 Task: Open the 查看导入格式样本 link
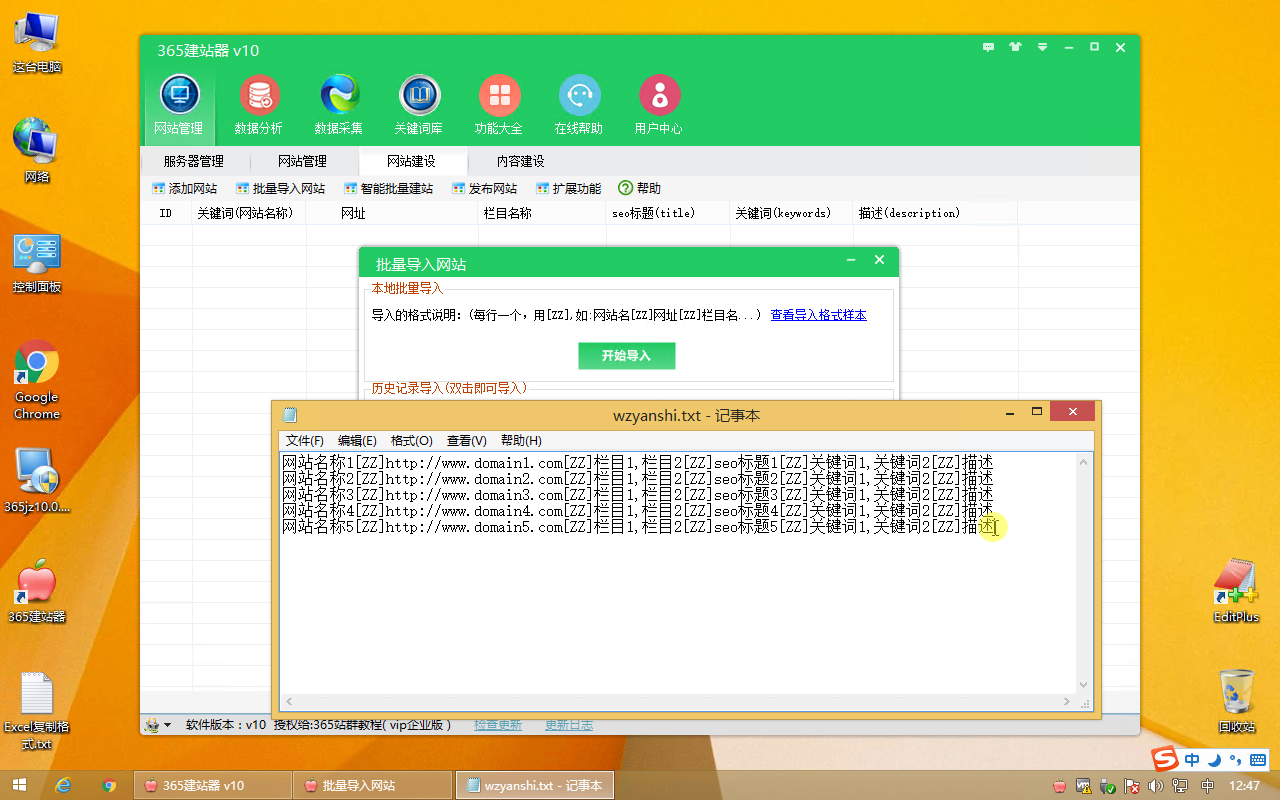click(x=819, y=315)
